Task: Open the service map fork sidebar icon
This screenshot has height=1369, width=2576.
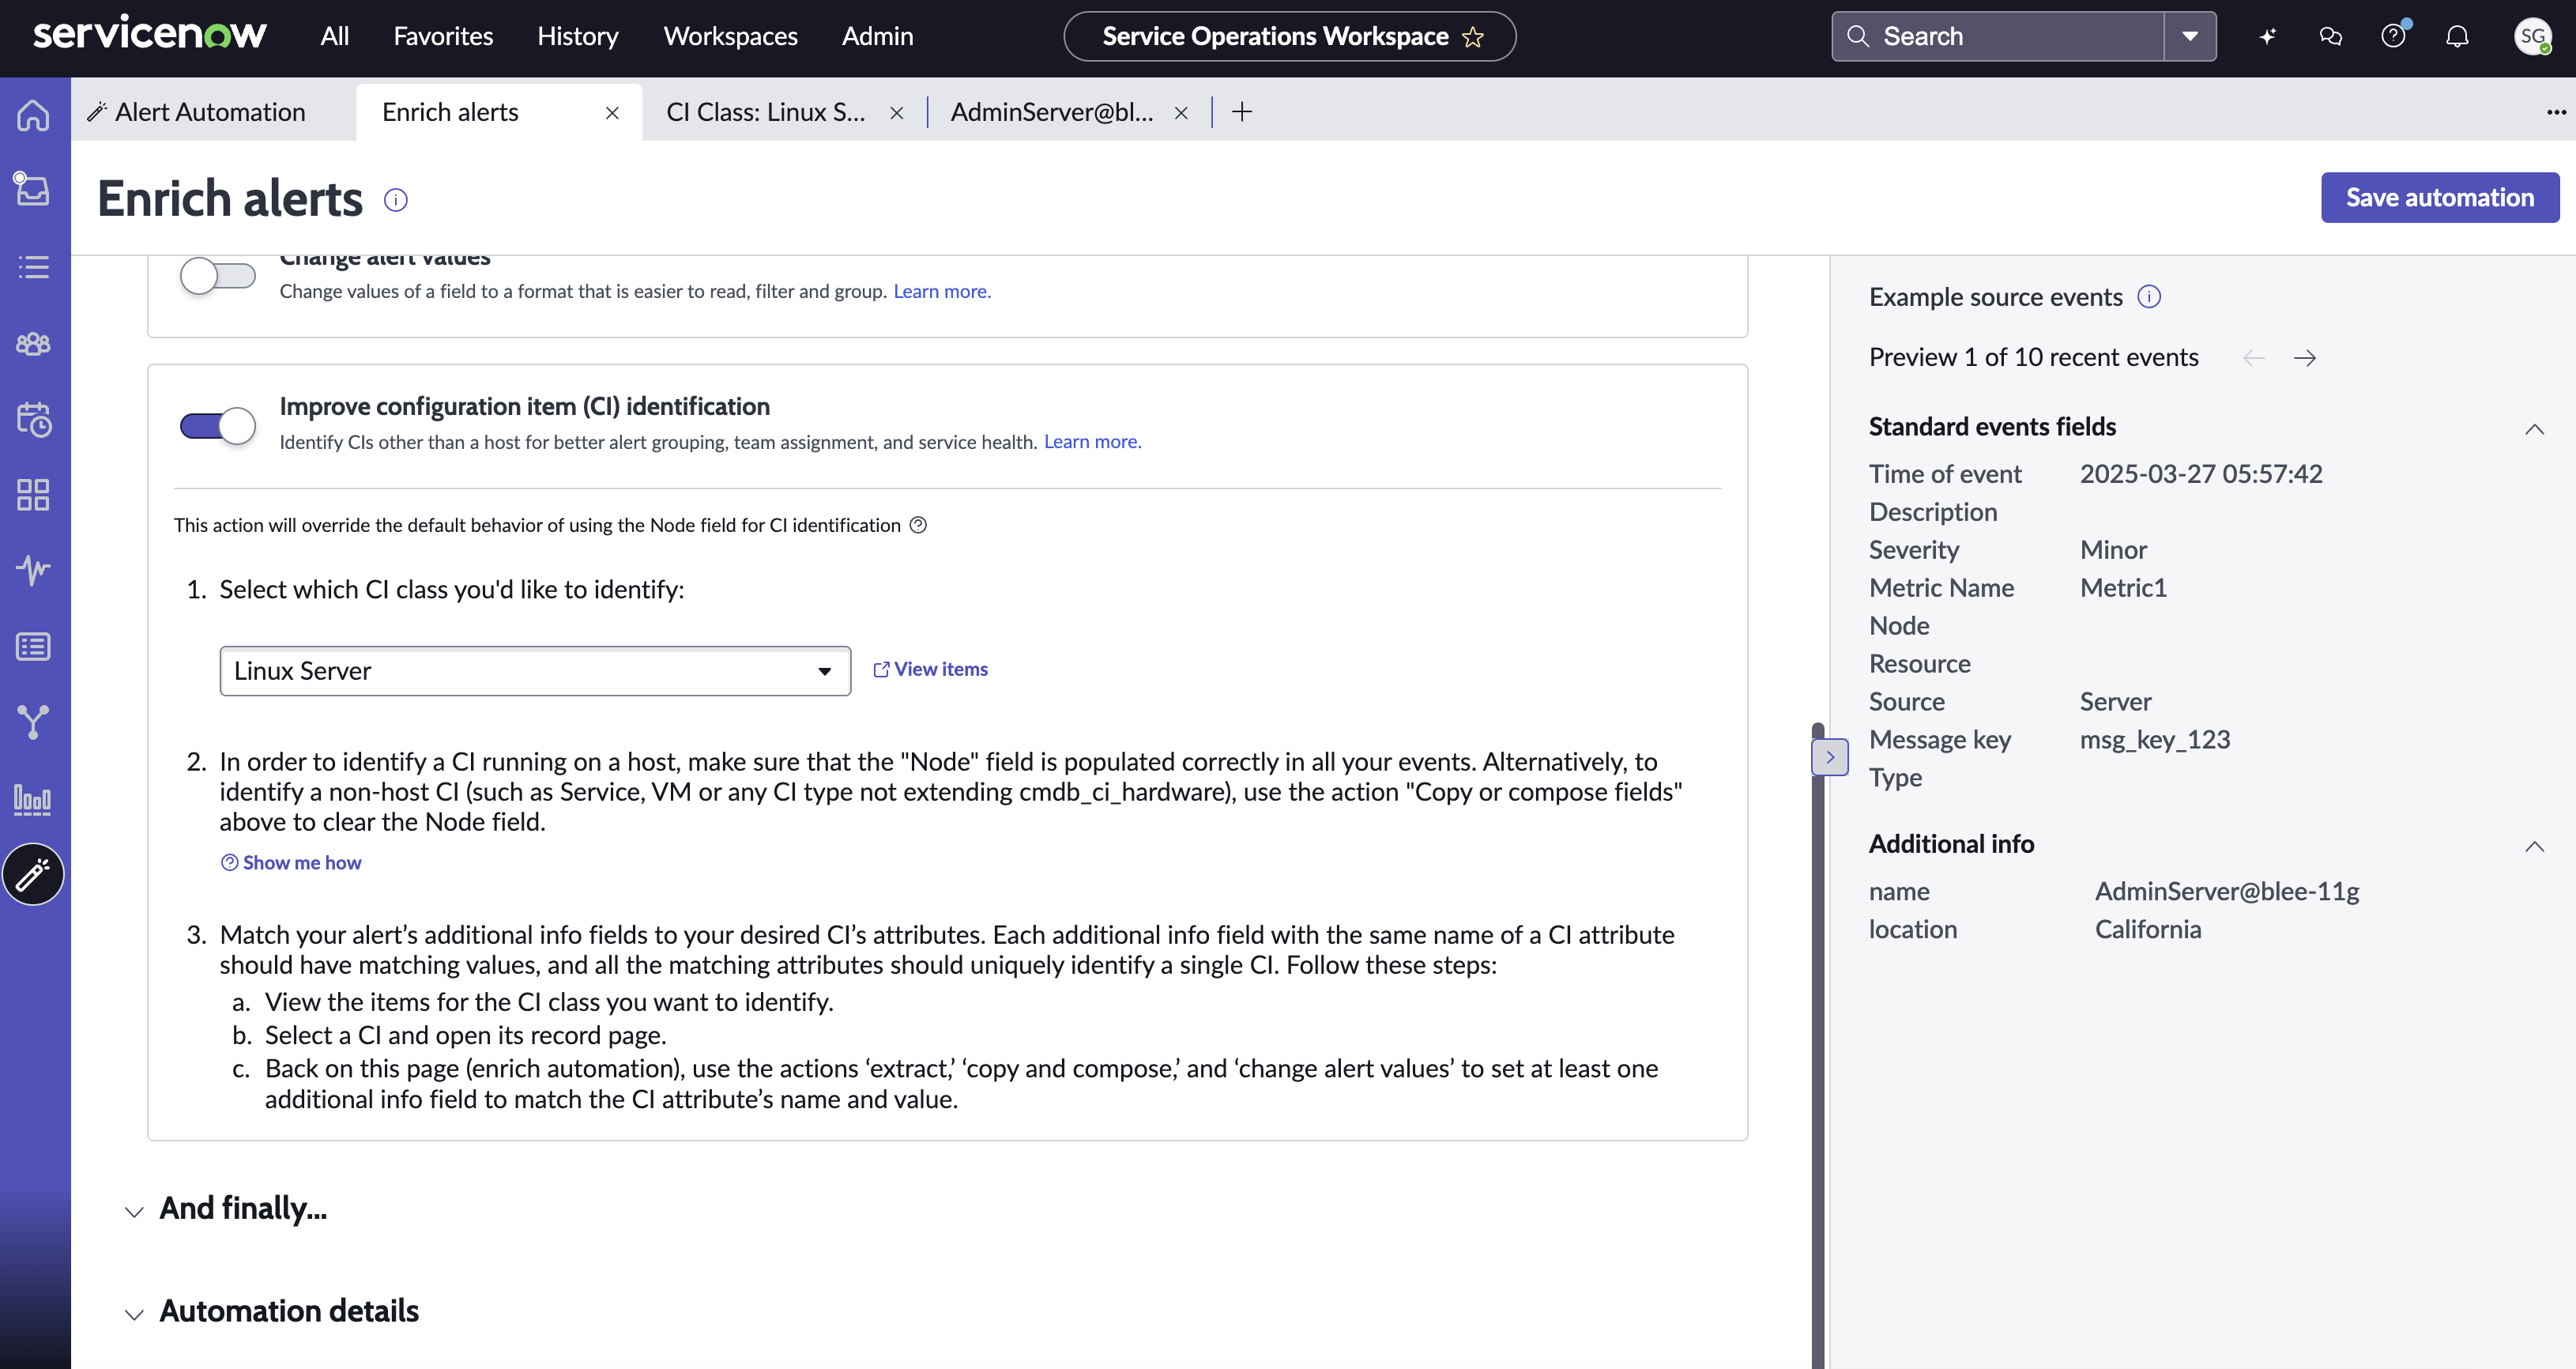Action: tap(33, 722)
